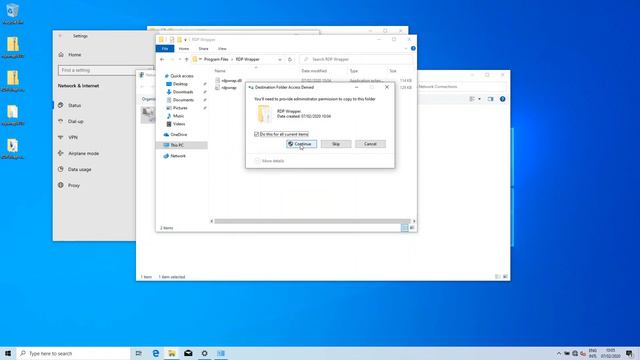
Task: Click taskbar search box
Action: 73,353
